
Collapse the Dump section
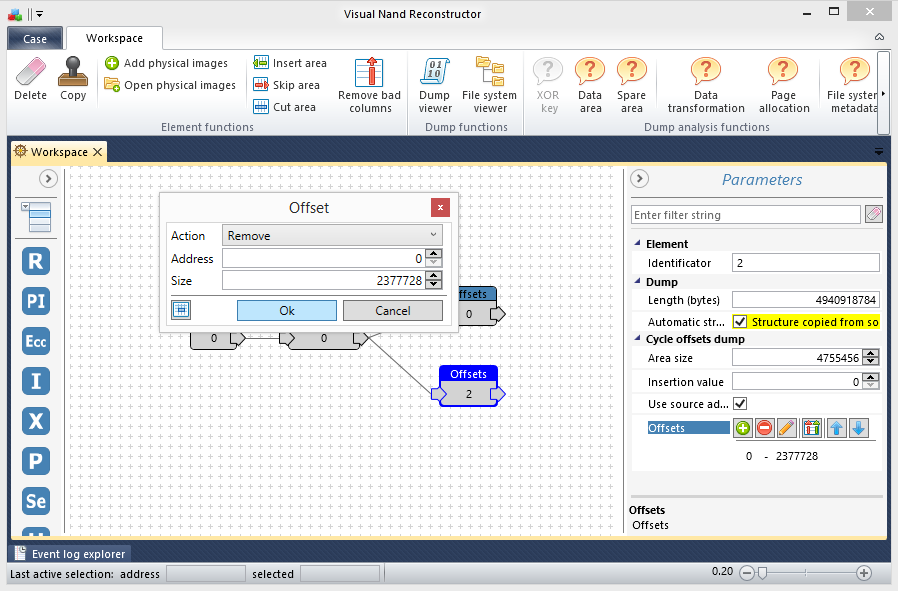click(x=637, y=281)
